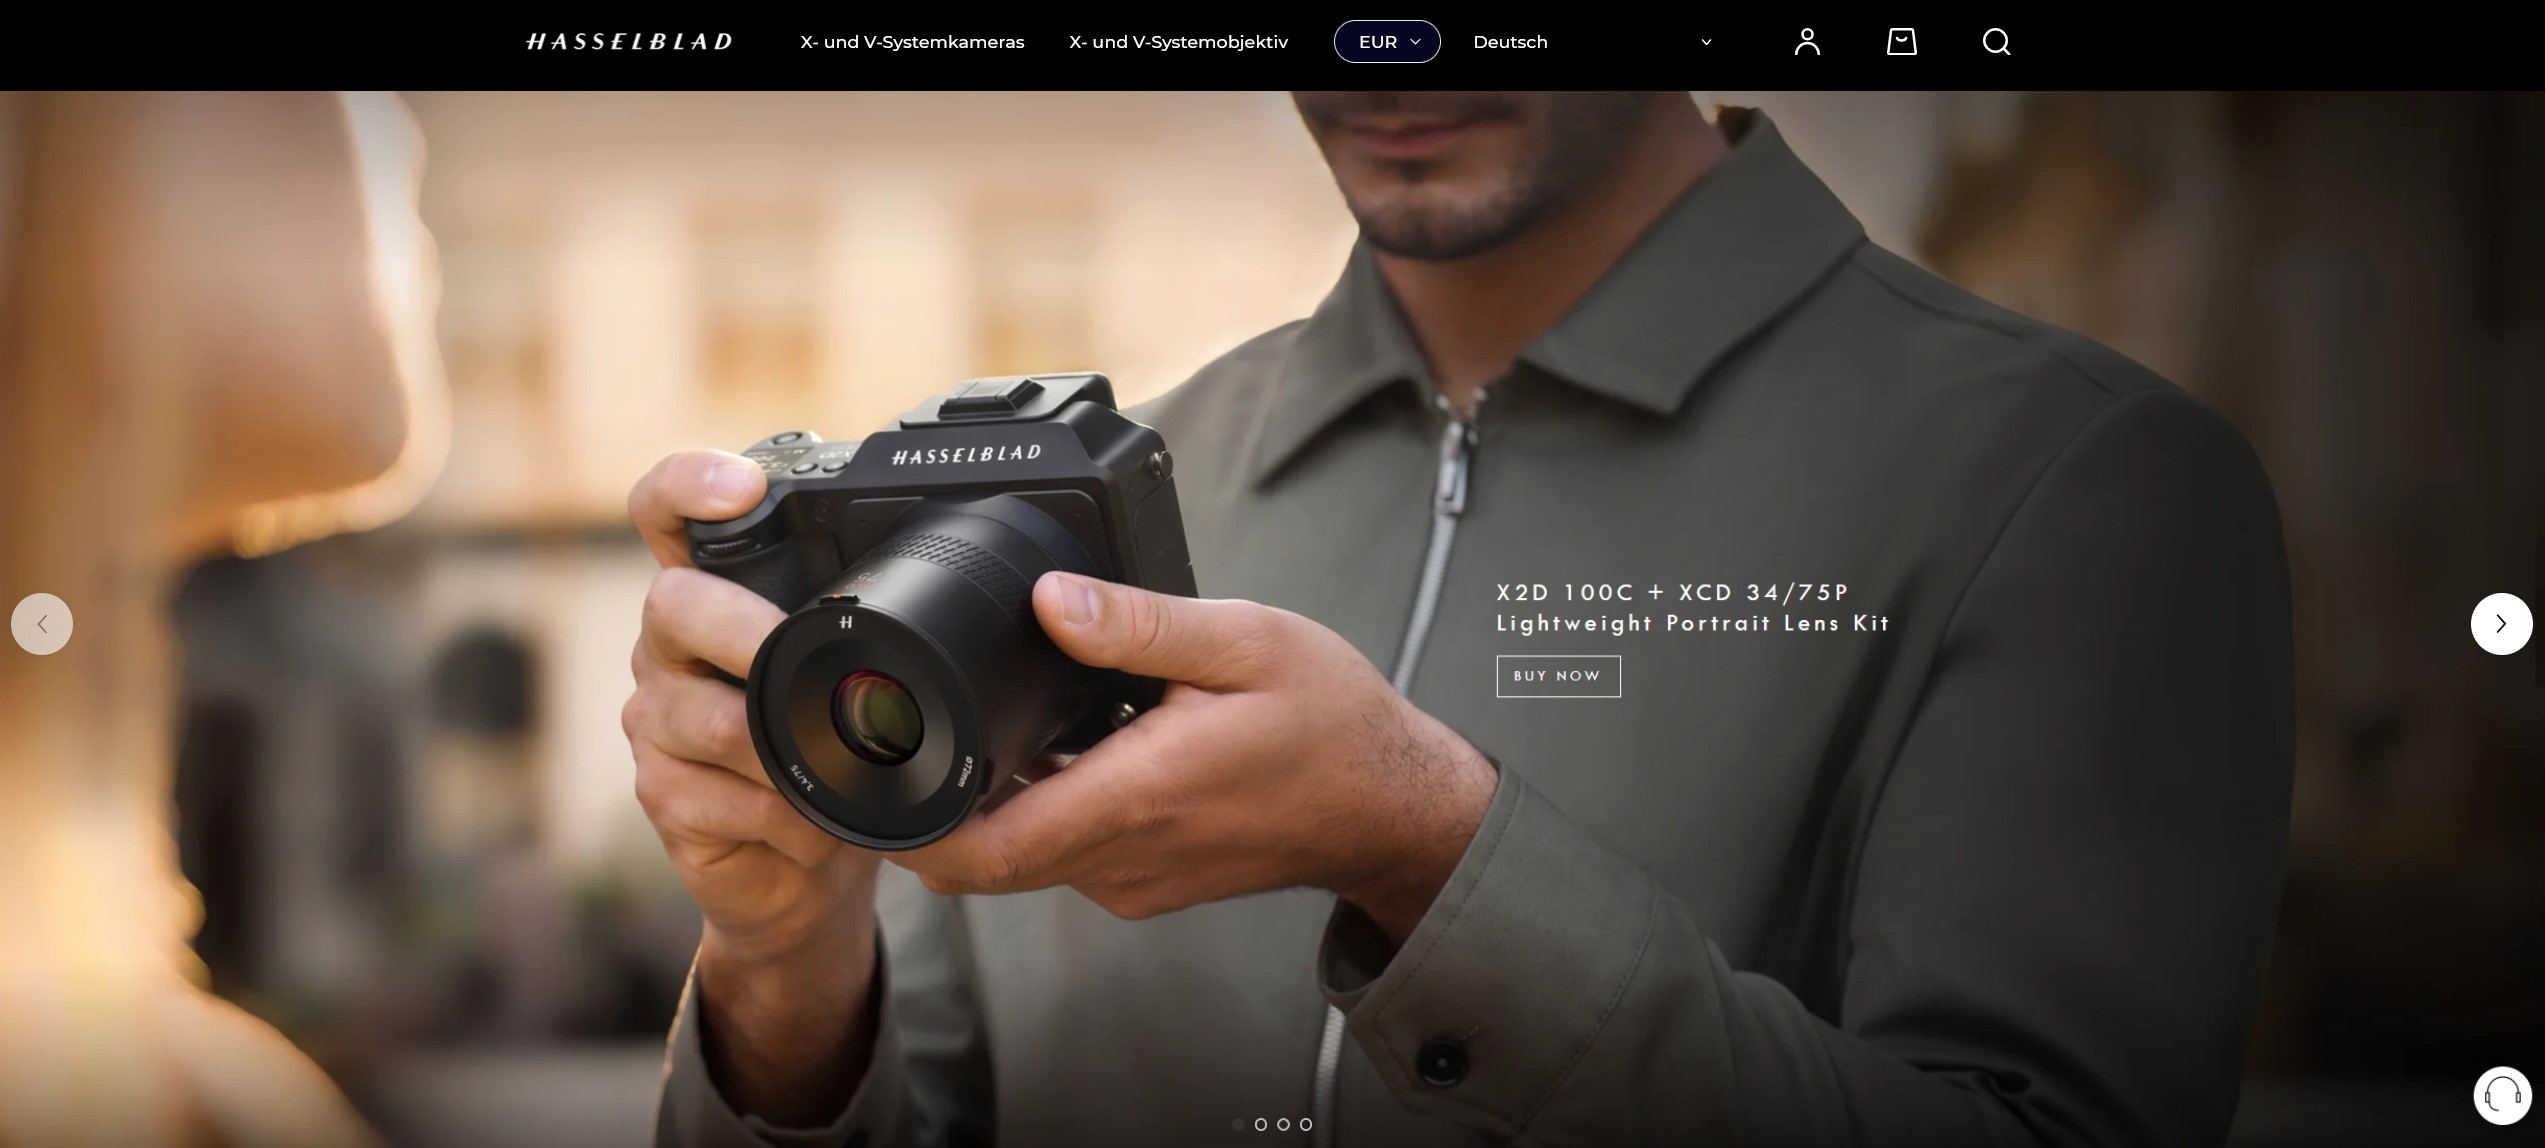This screenshot has width=2545, height=1148.
Task: Select the fourth carousel dot
Action: tap(1306, 1124)
